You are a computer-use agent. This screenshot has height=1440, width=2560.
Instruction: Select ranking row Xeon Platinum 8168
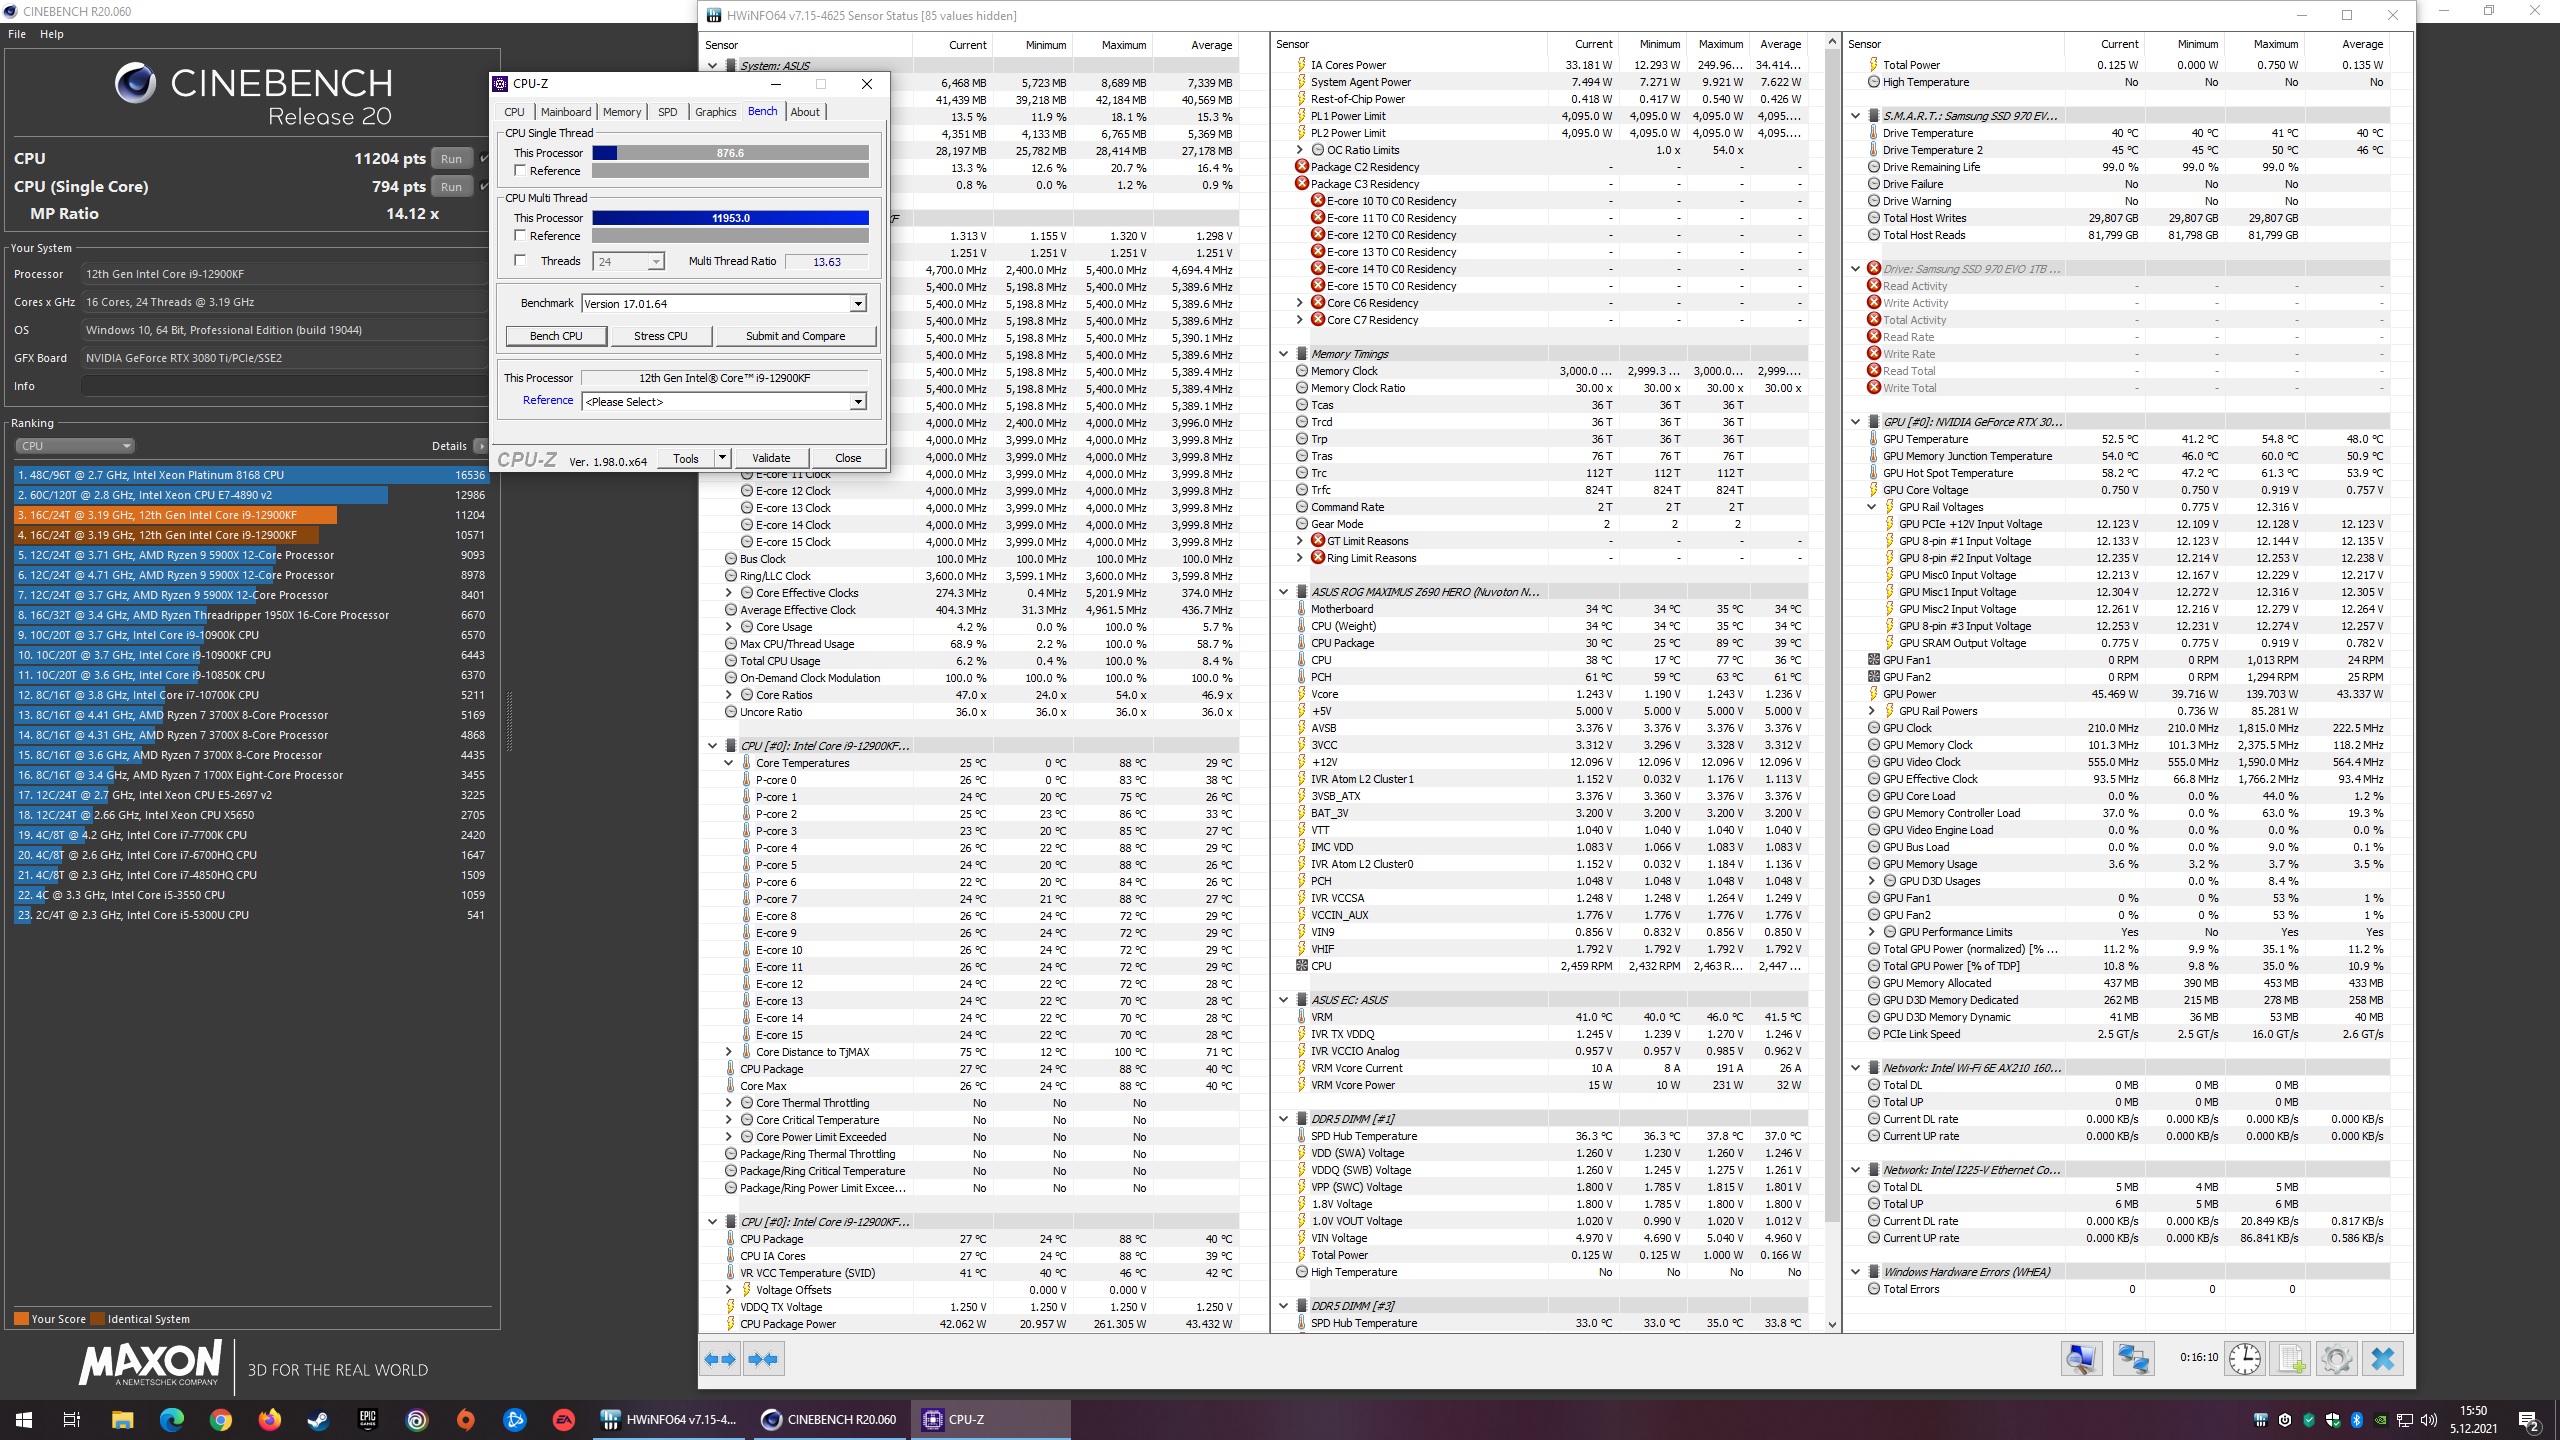250,475
